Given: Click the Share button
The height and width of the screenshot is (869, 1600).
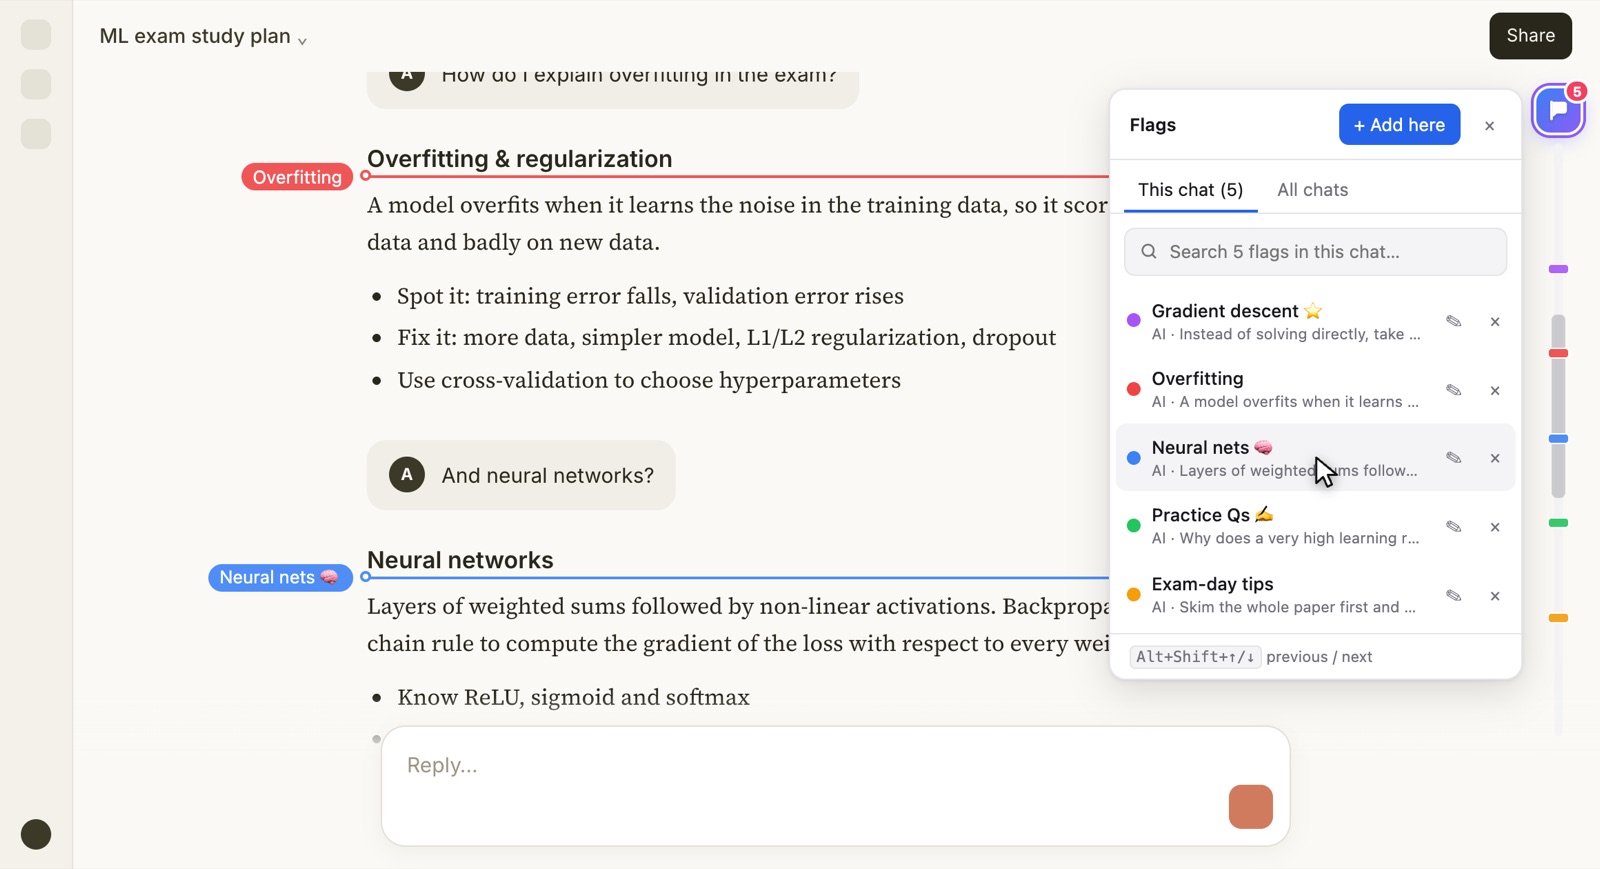Looking at the screenshot, I should point(1530,36).
